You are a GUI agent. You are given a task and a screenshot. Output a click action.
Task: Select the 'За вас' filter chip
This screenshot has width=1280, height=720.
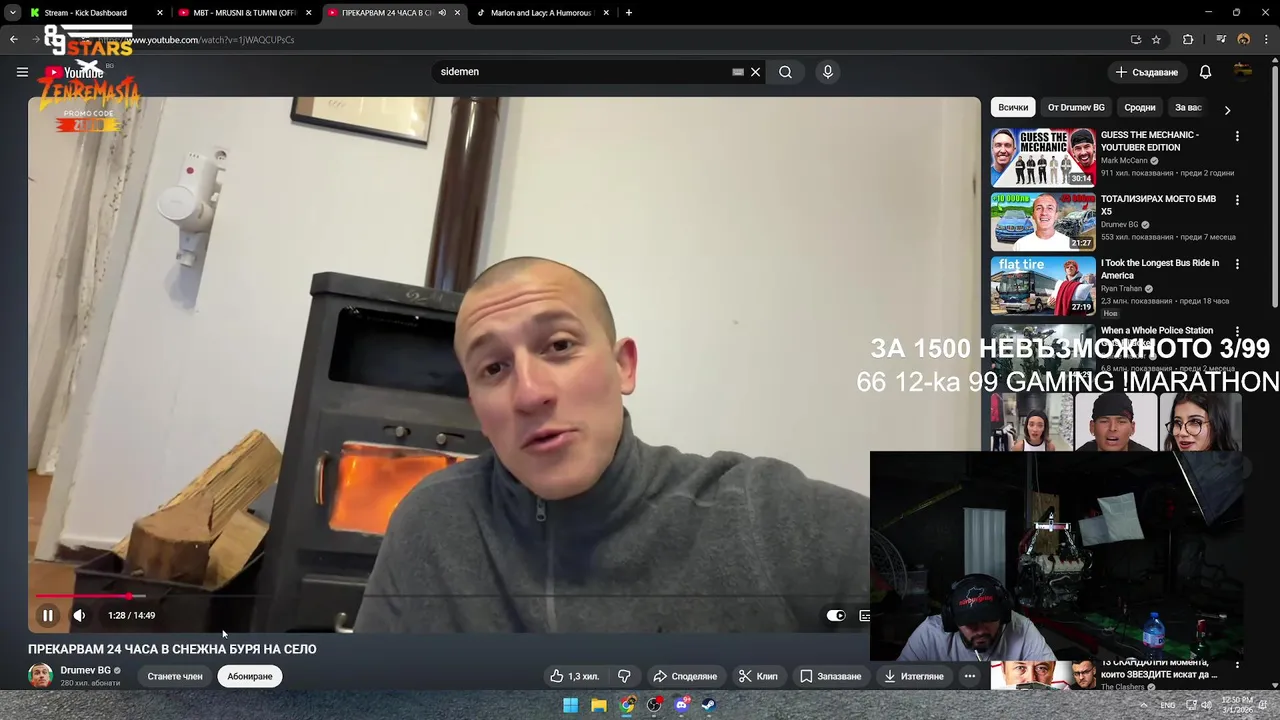[1188, 107]
